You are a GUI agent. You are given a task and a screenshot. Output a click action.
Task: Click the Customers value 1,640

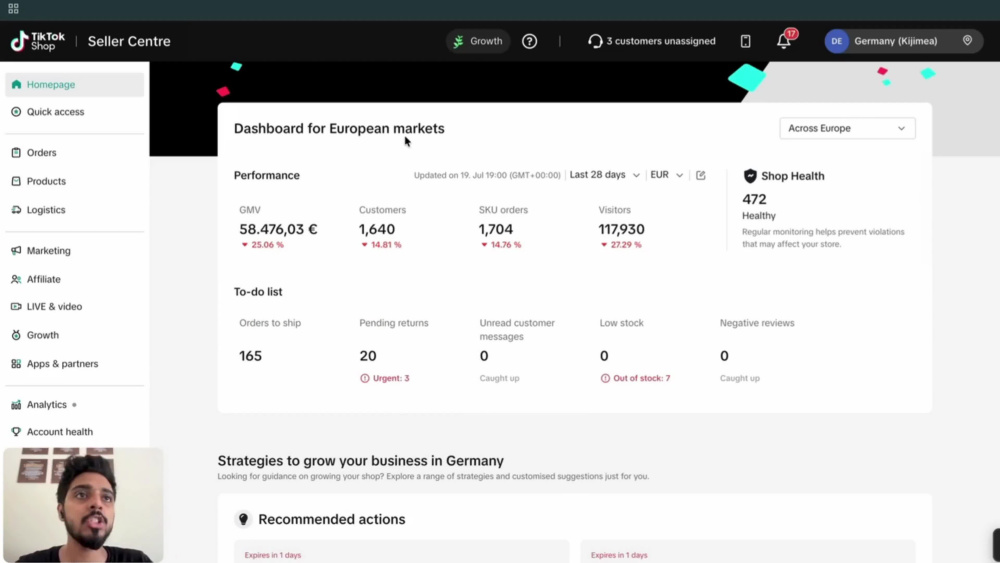click(377, 229)
